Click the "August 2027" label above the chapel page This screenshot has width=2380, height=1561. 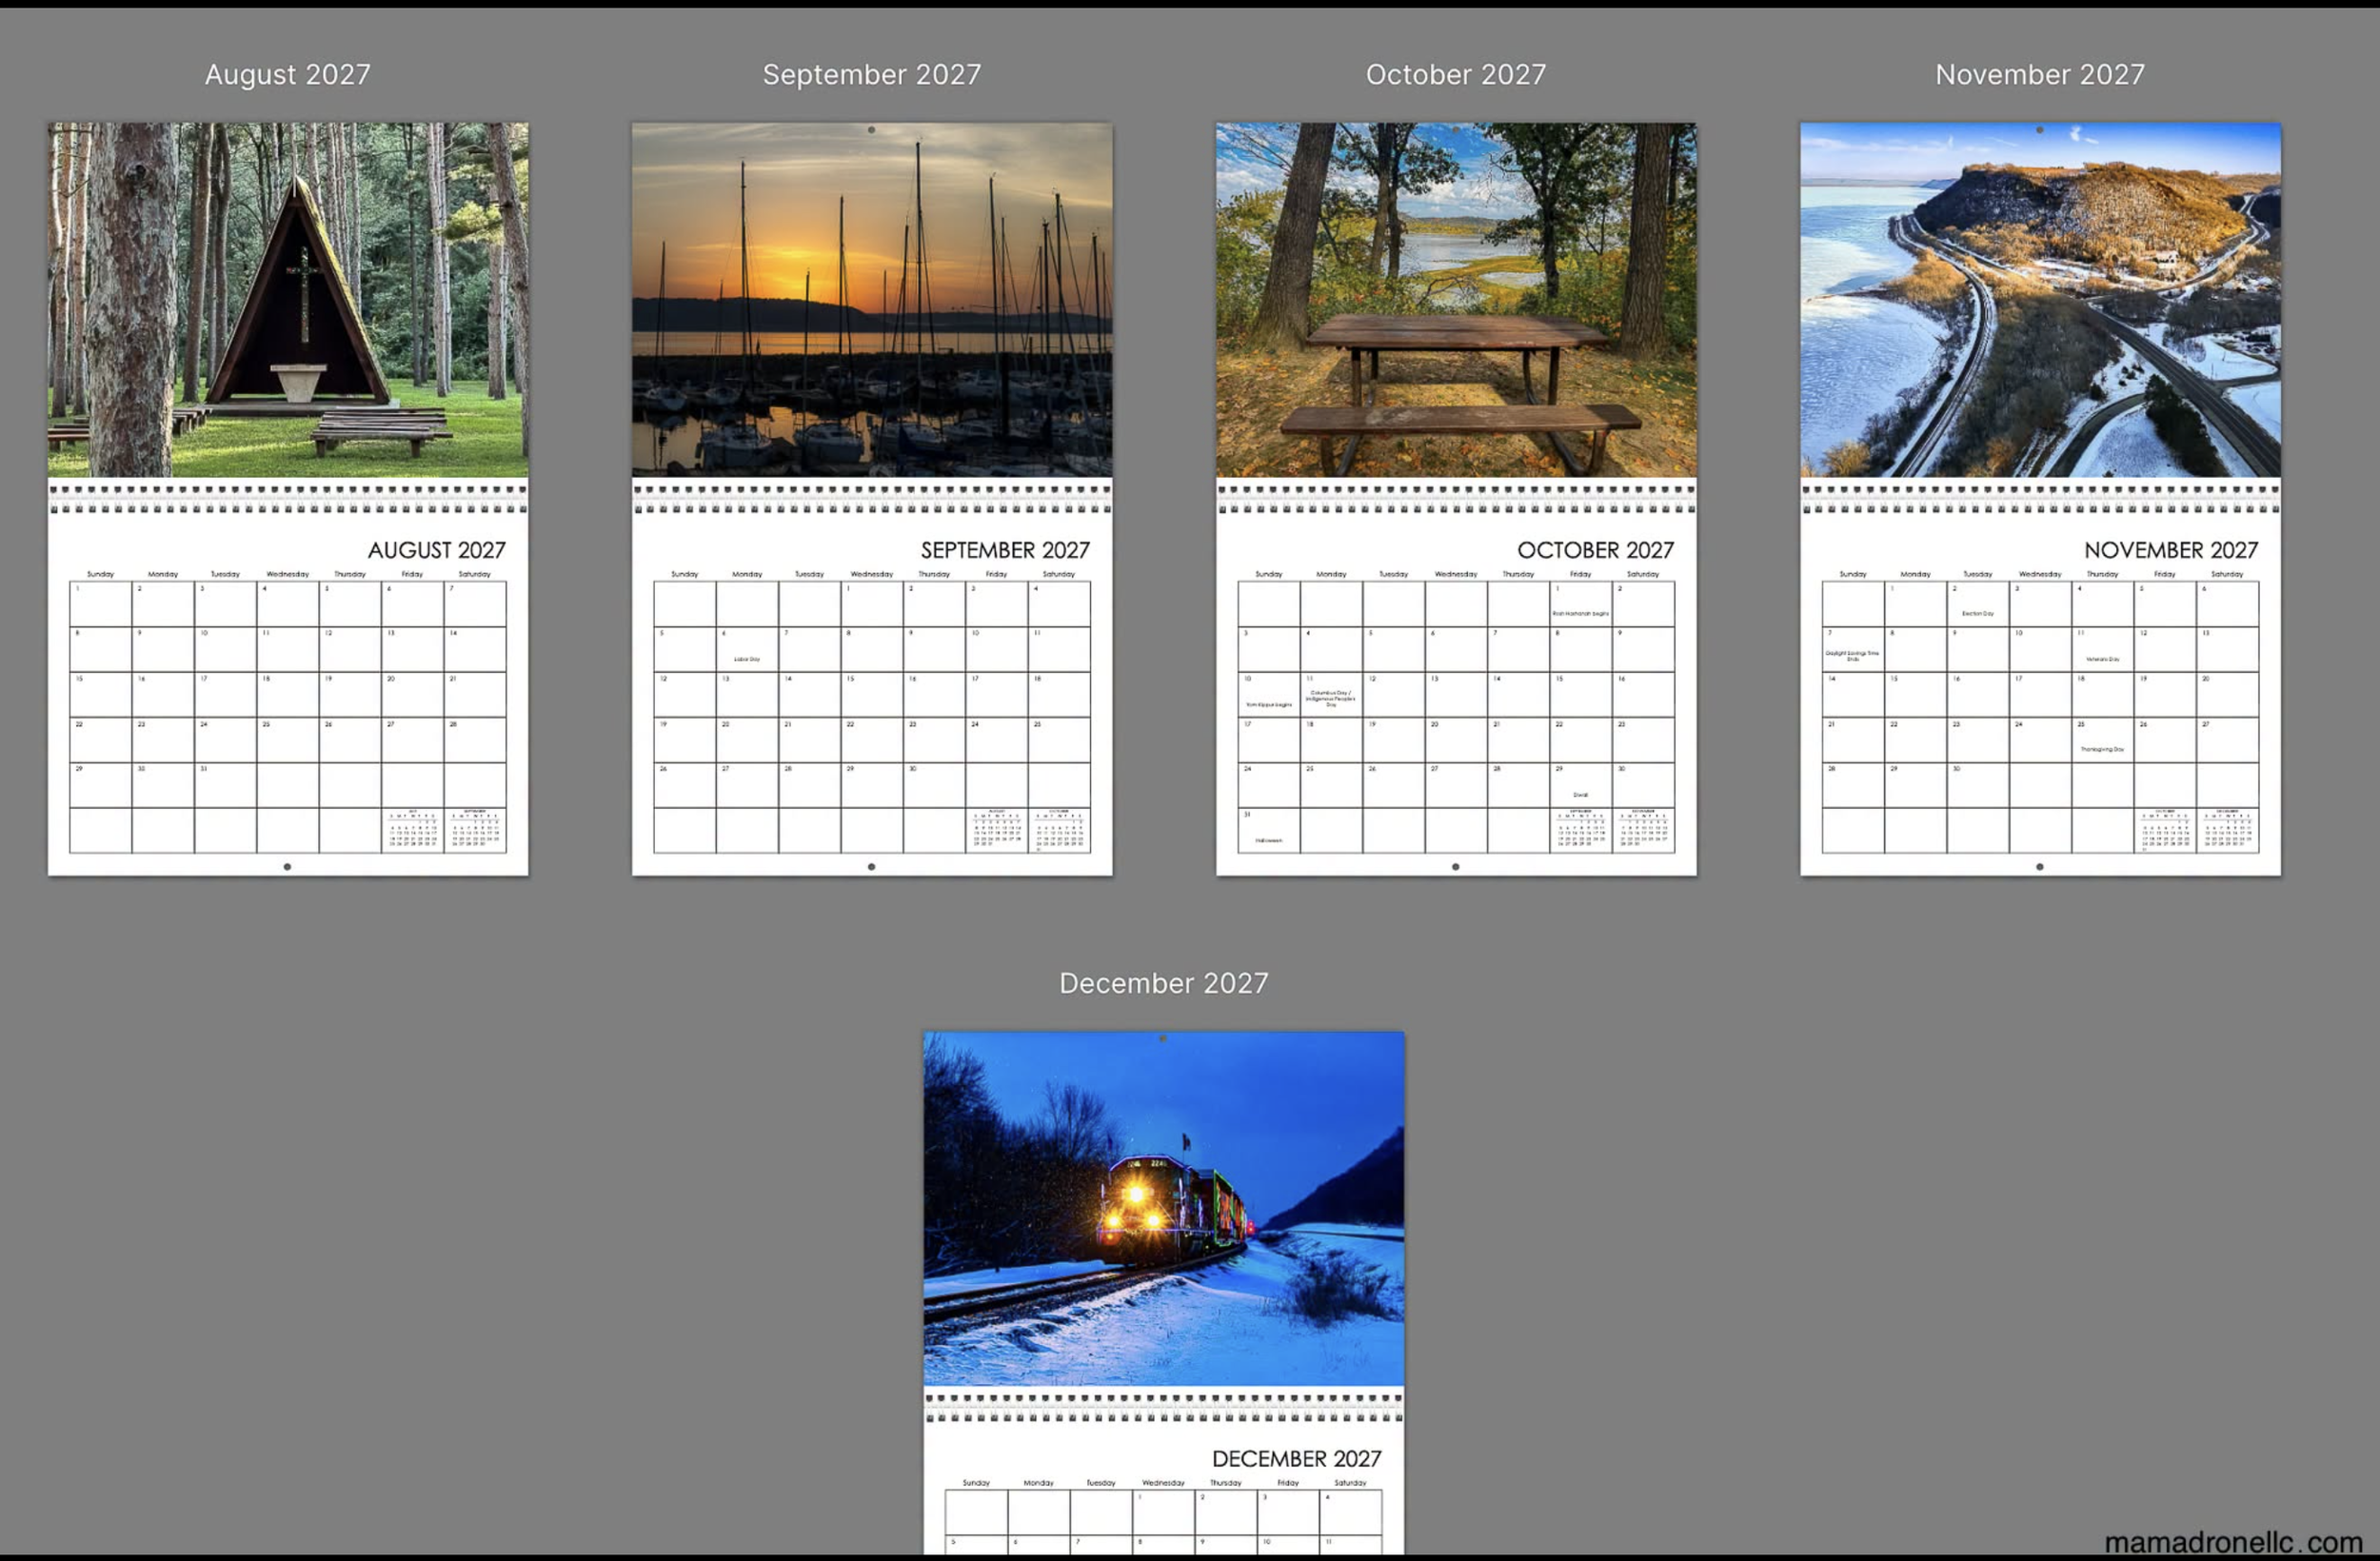[x=288, y=75]
